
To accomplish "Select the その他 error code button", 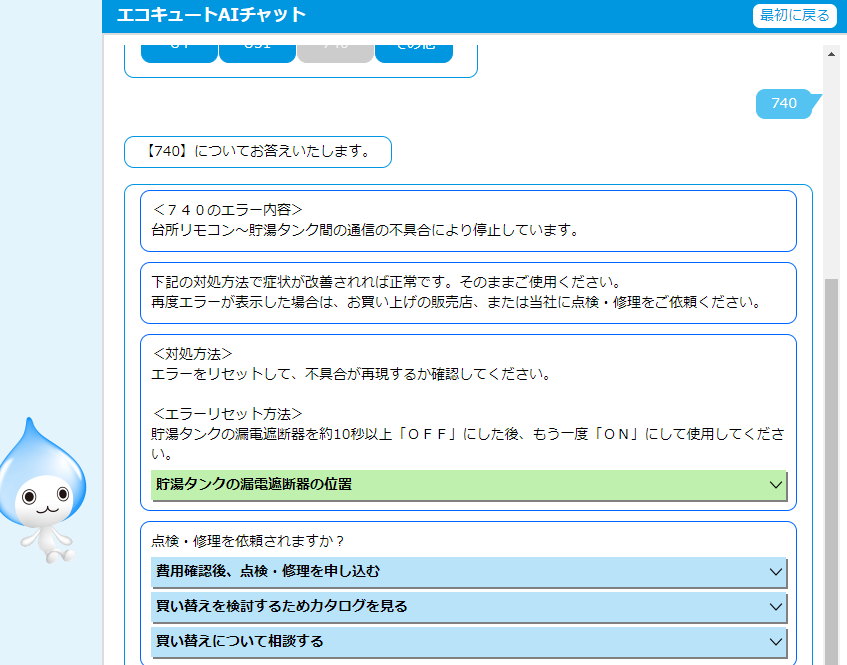I will point(413,49).
